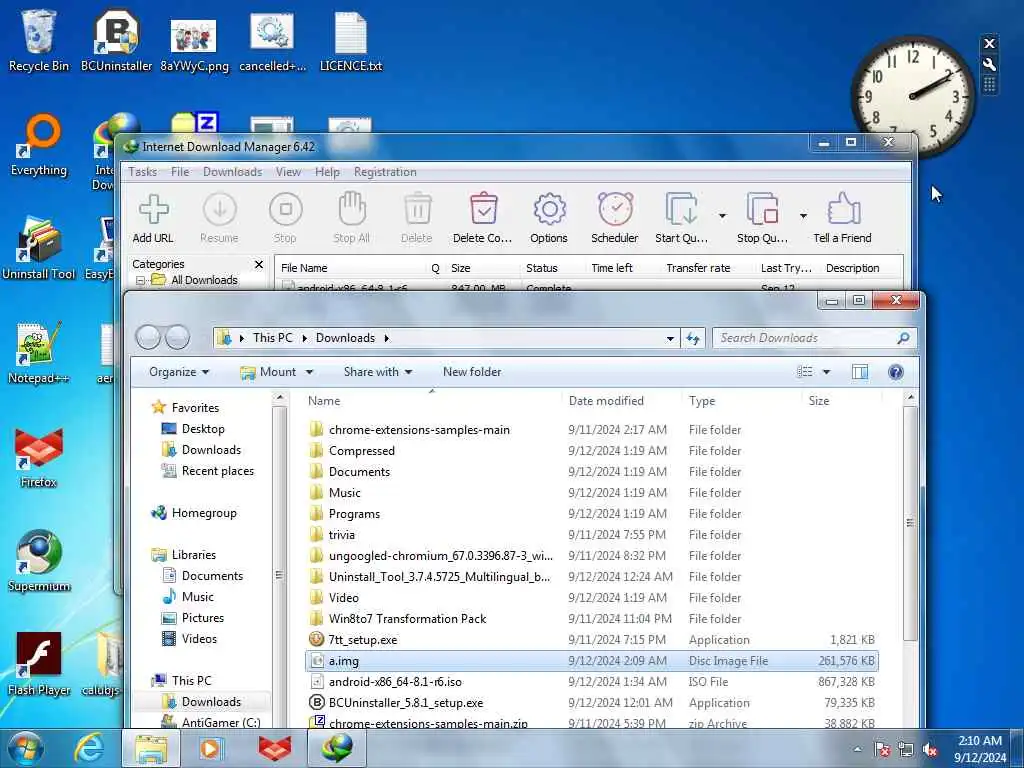
Task: Sort files by Date modified column
Action: click(x=621, y=401)
